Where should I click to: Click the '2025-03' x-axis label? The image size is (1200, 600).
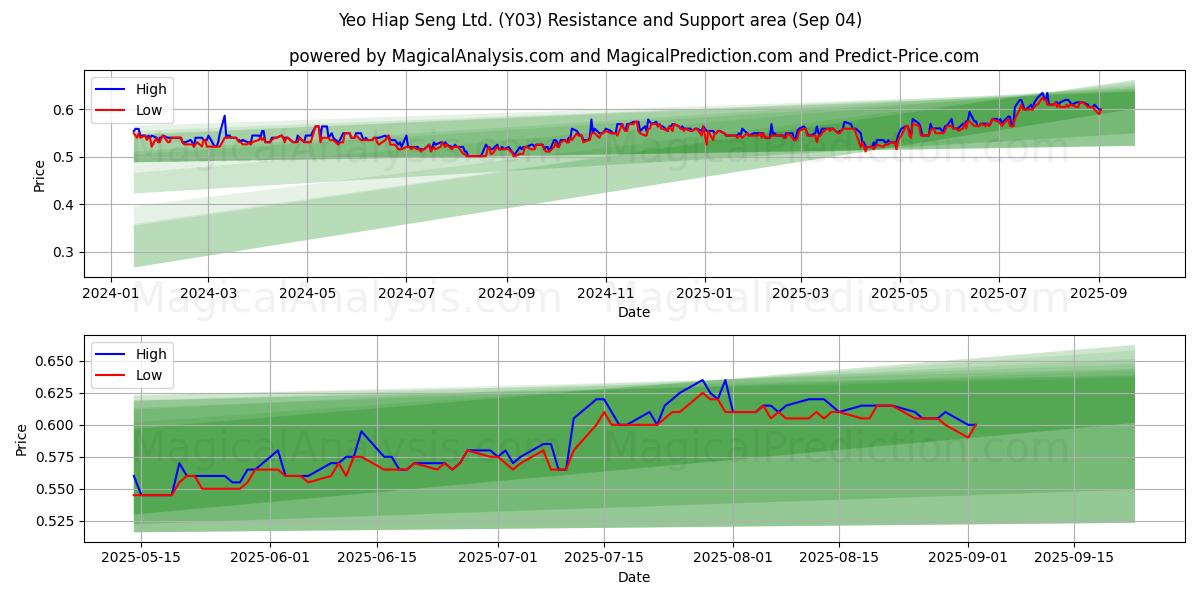pyautogui.click(x=801, y=294)
